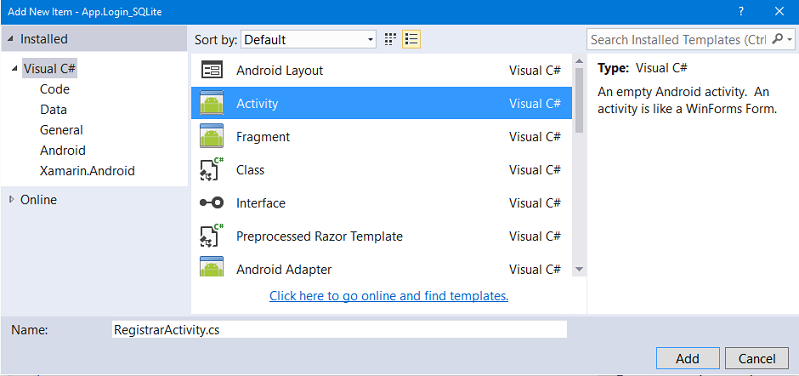Select the Code category
This screenshot has height=376, width=799.
[55, 89]
